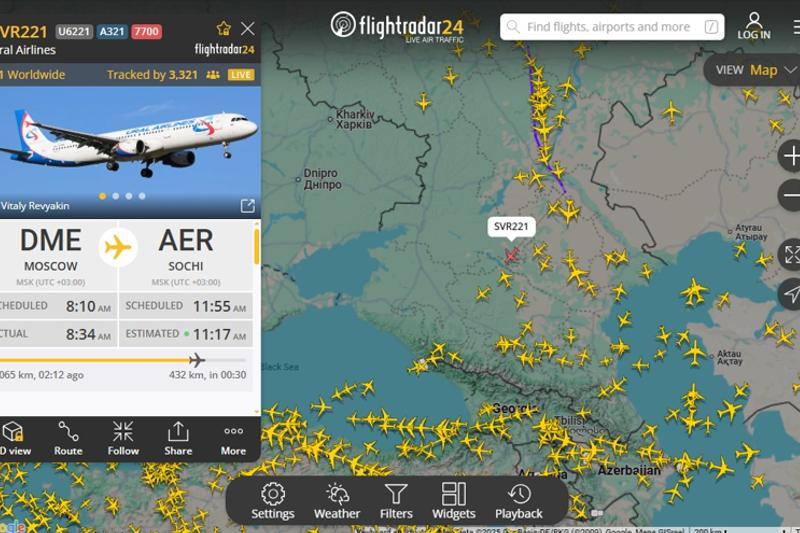Image resolution: width=800 pixels, height=533 pixels.
Task: Add SVR221 to favorites with star icon
Action: [x=223, y=29]
